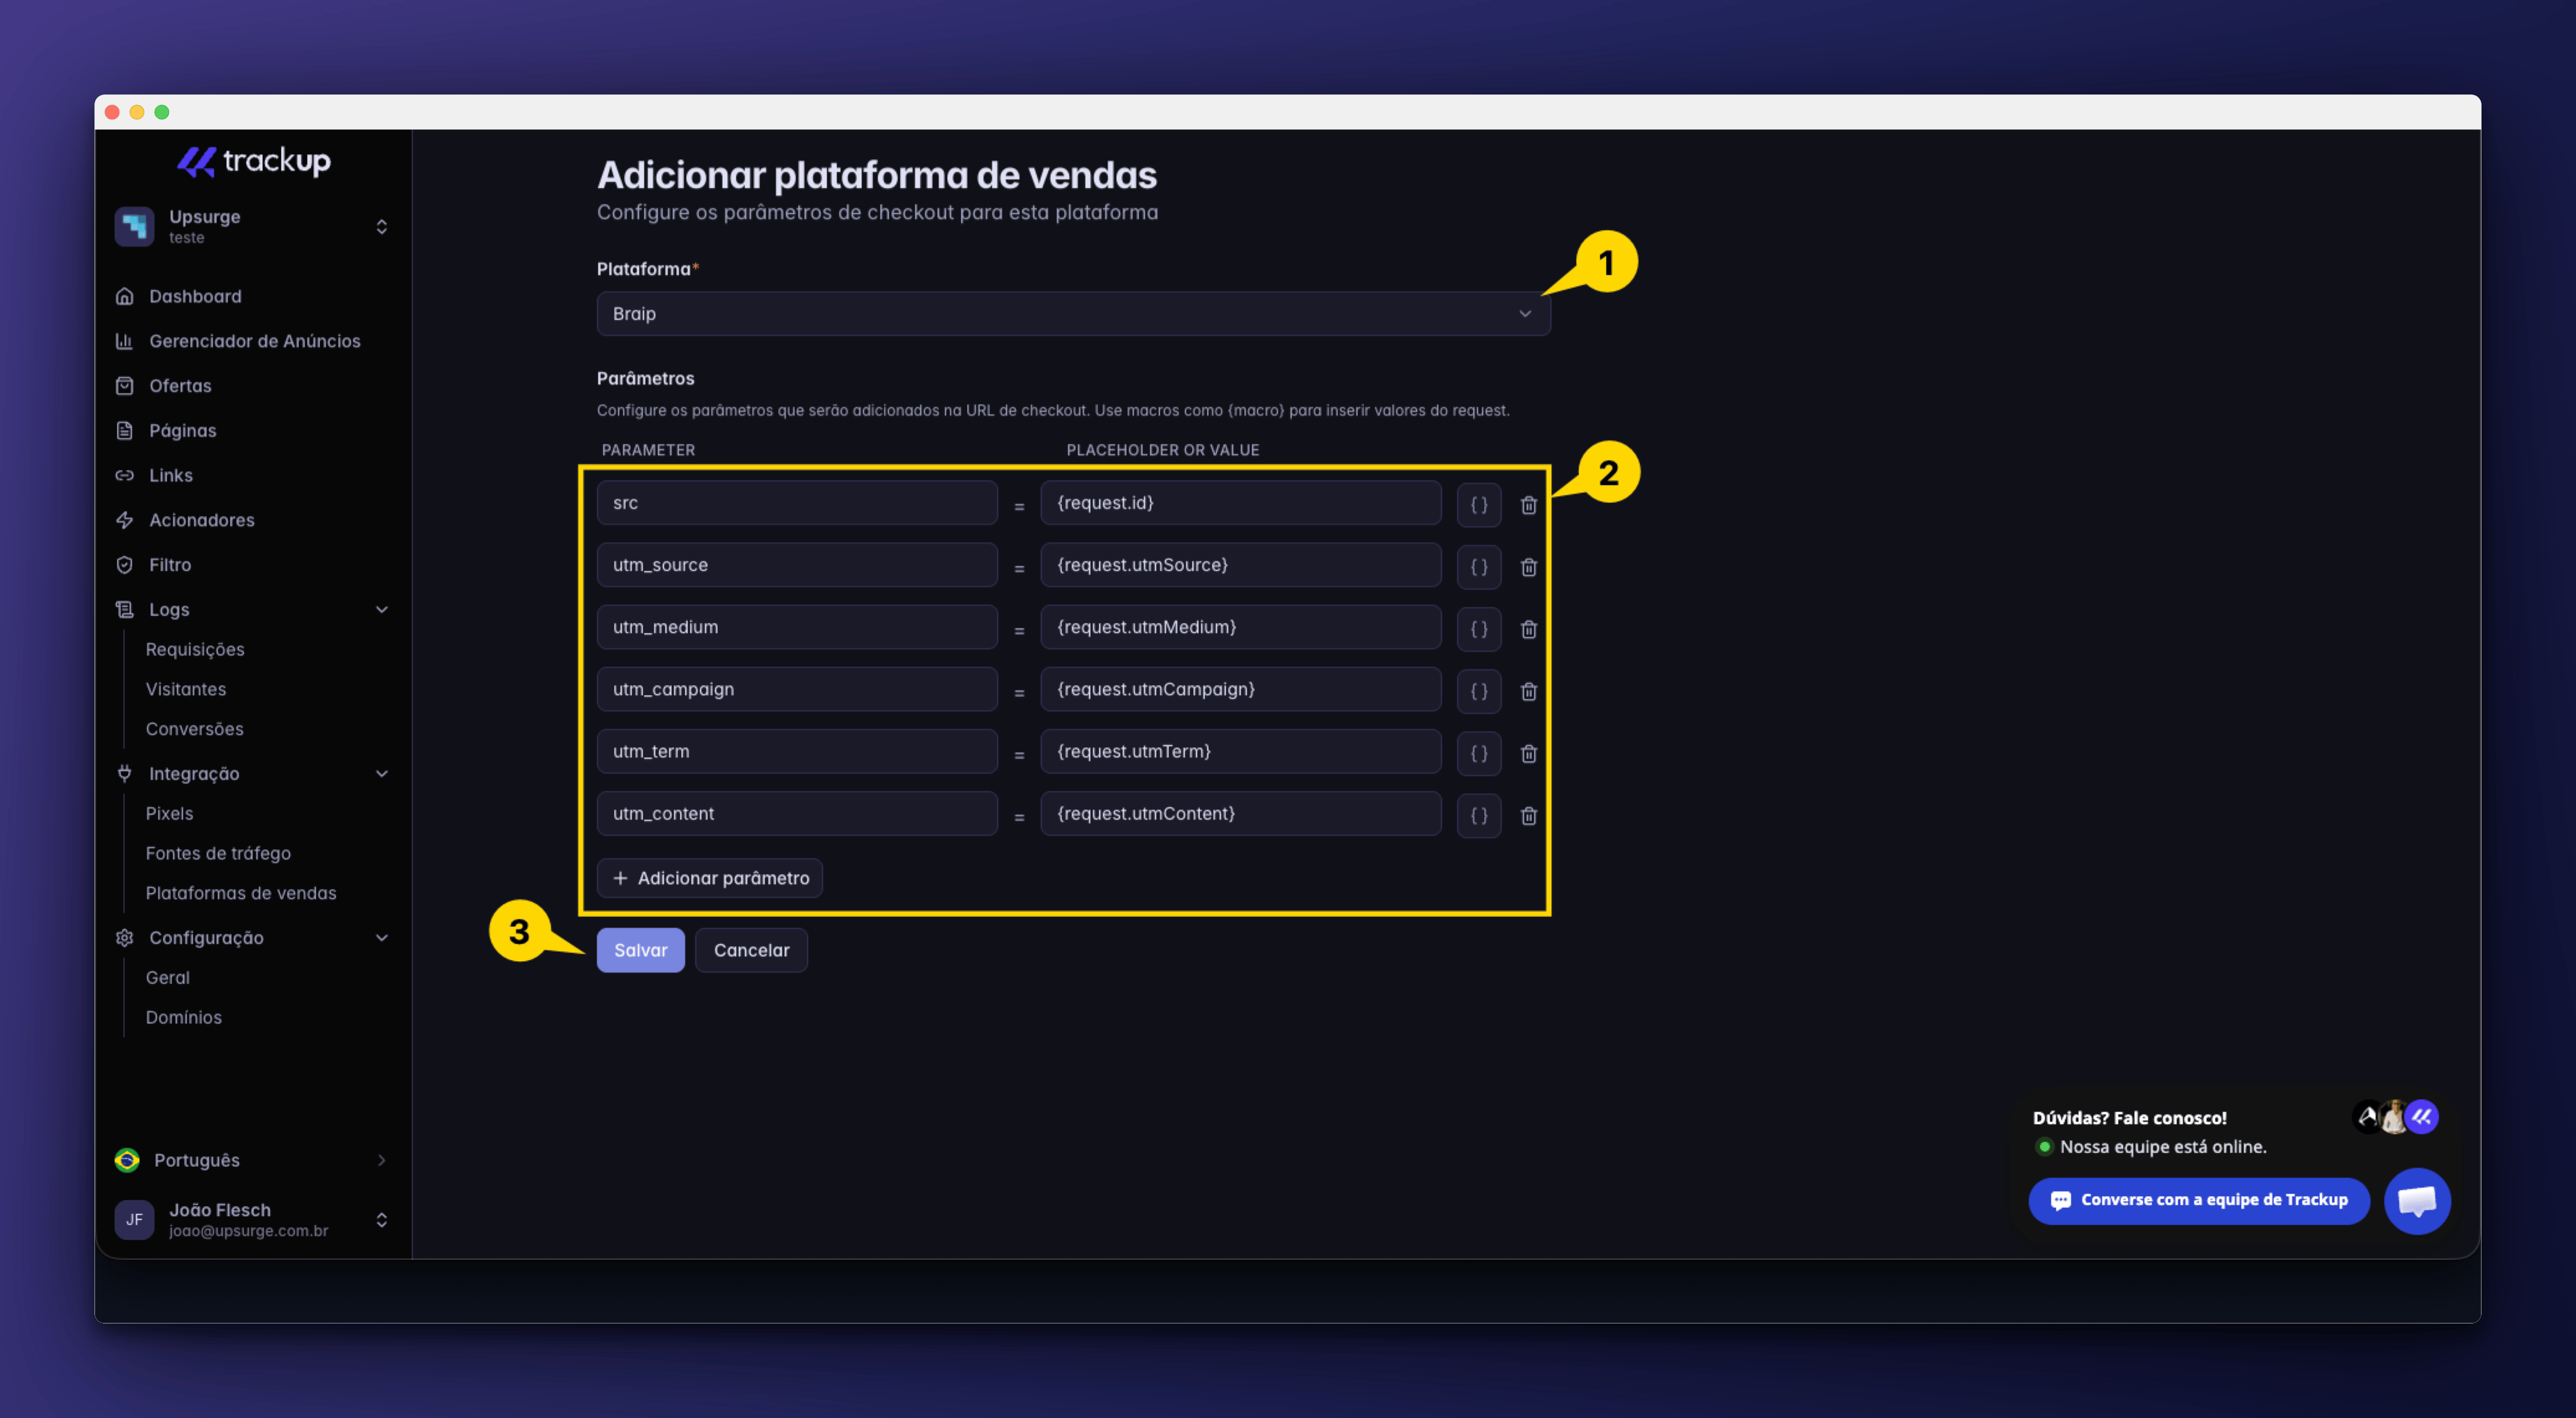The image size is (2576, 1418).
Task: Open Plataformas de vendas
Action: tap(241, 893)
